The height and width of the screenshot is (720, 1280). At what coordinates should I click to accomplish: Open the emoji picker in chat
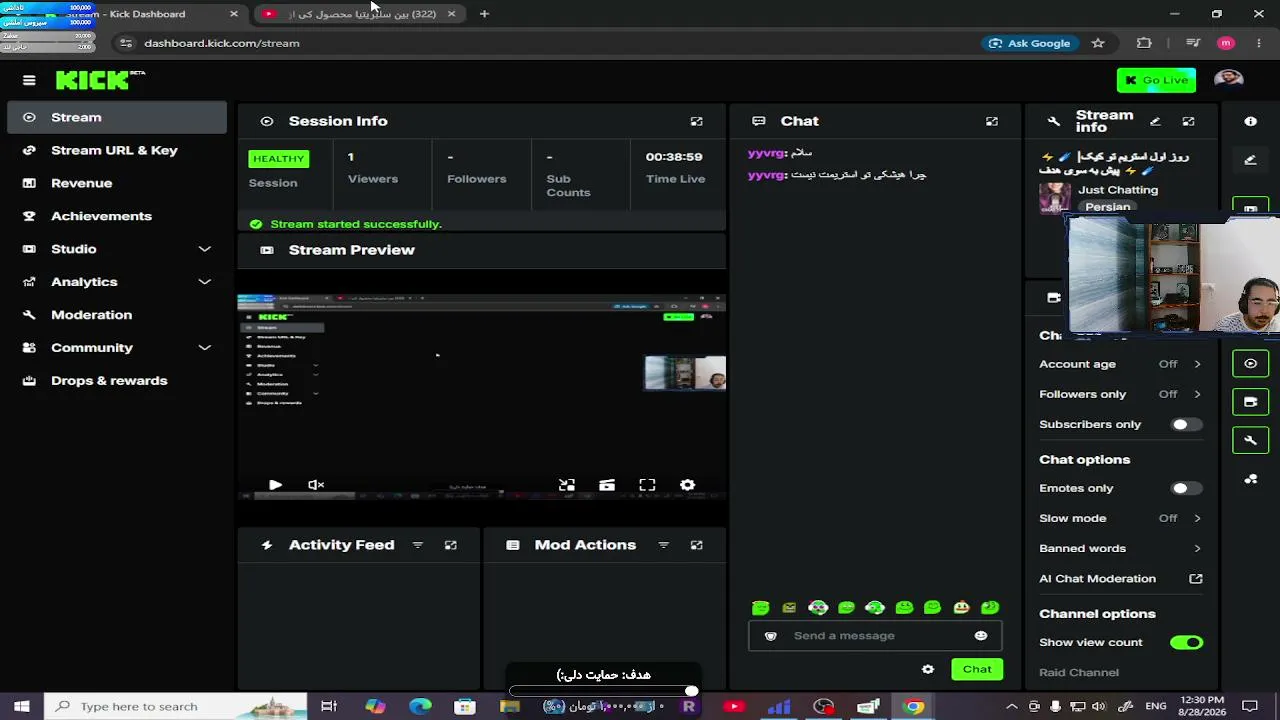981,636
